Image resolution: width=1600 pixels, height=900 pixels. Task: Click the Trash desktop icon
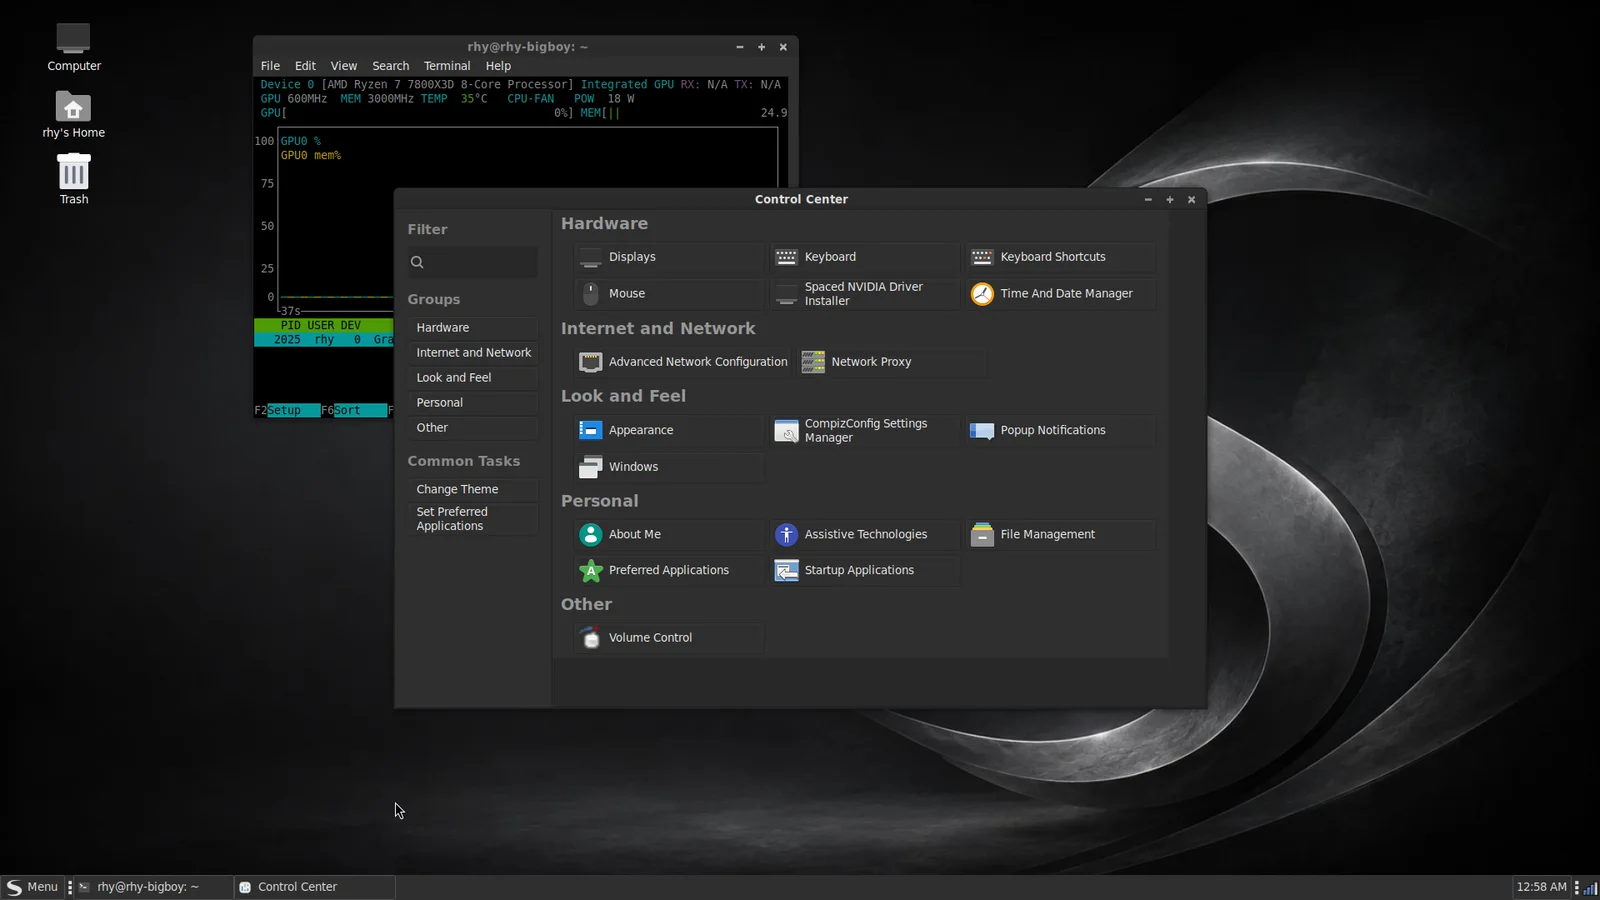tap(73, 180)
